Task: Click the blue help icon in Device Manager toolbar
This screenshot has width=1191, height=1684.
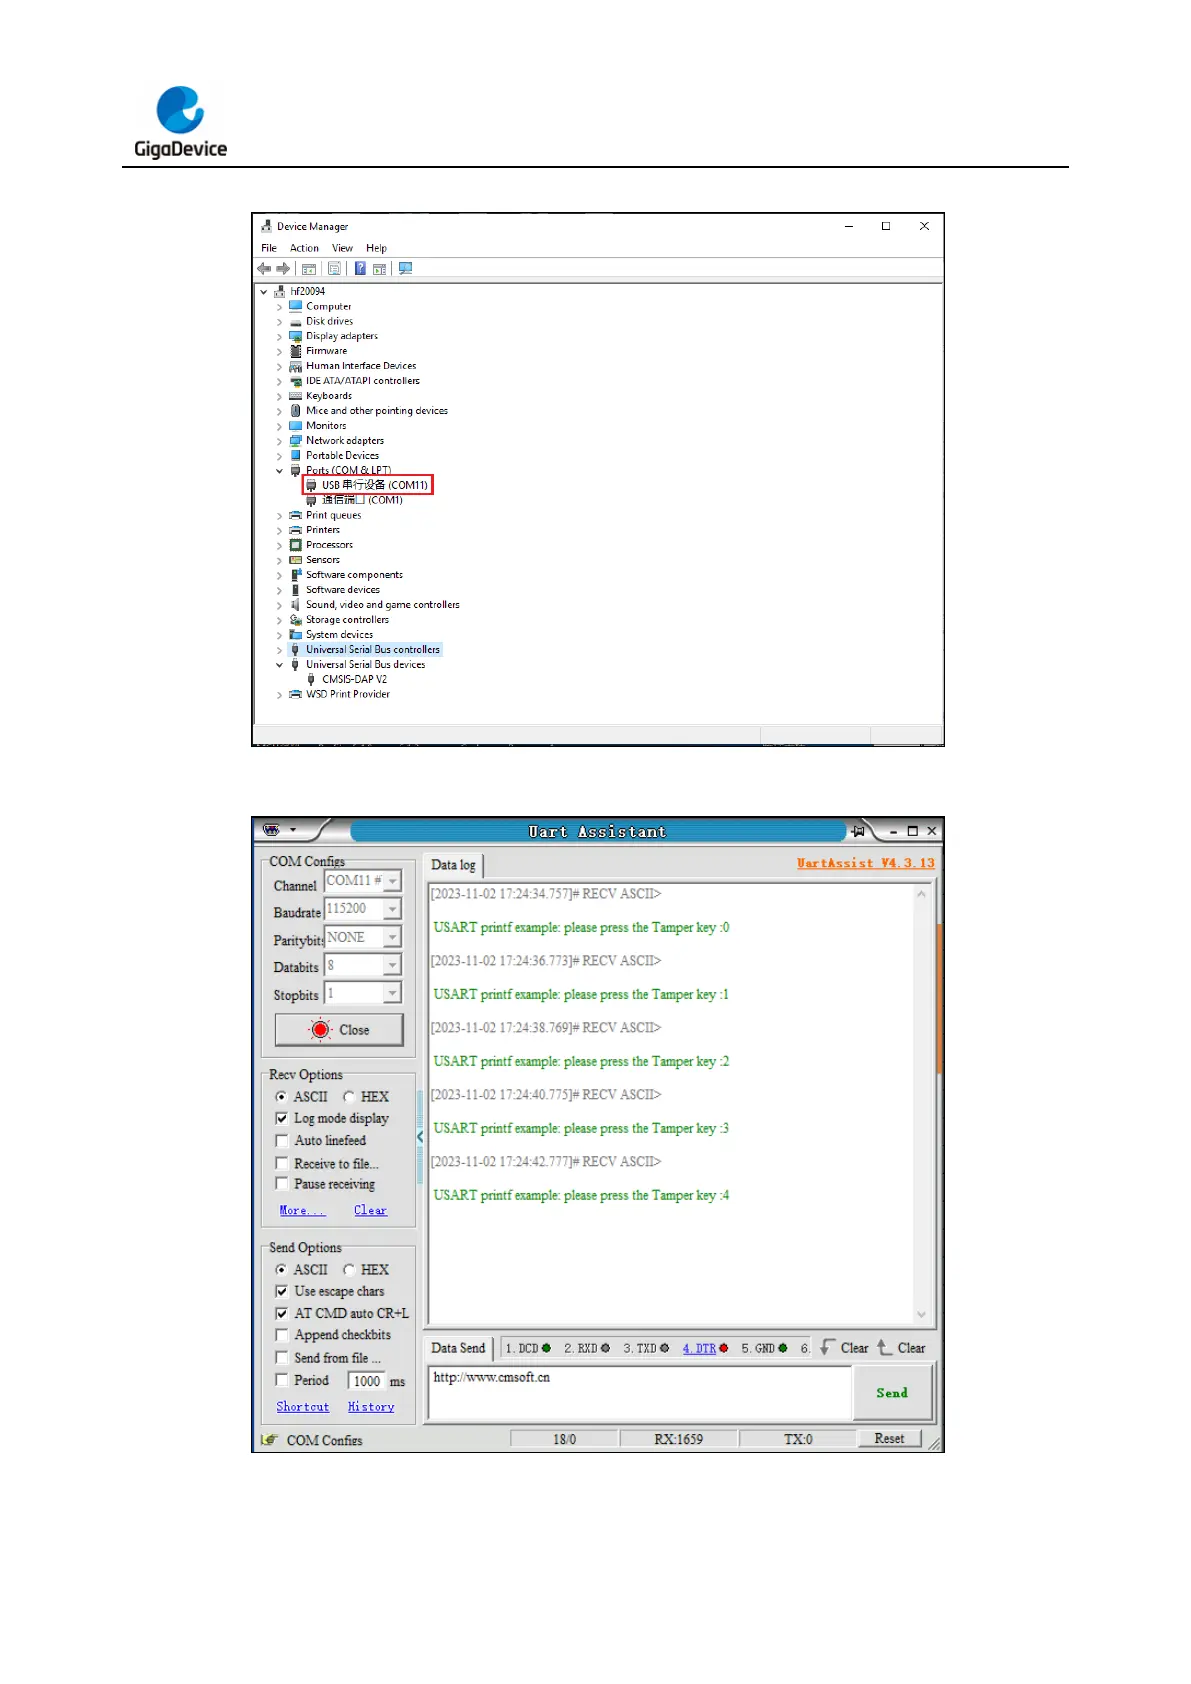Action: pos(360,269)
